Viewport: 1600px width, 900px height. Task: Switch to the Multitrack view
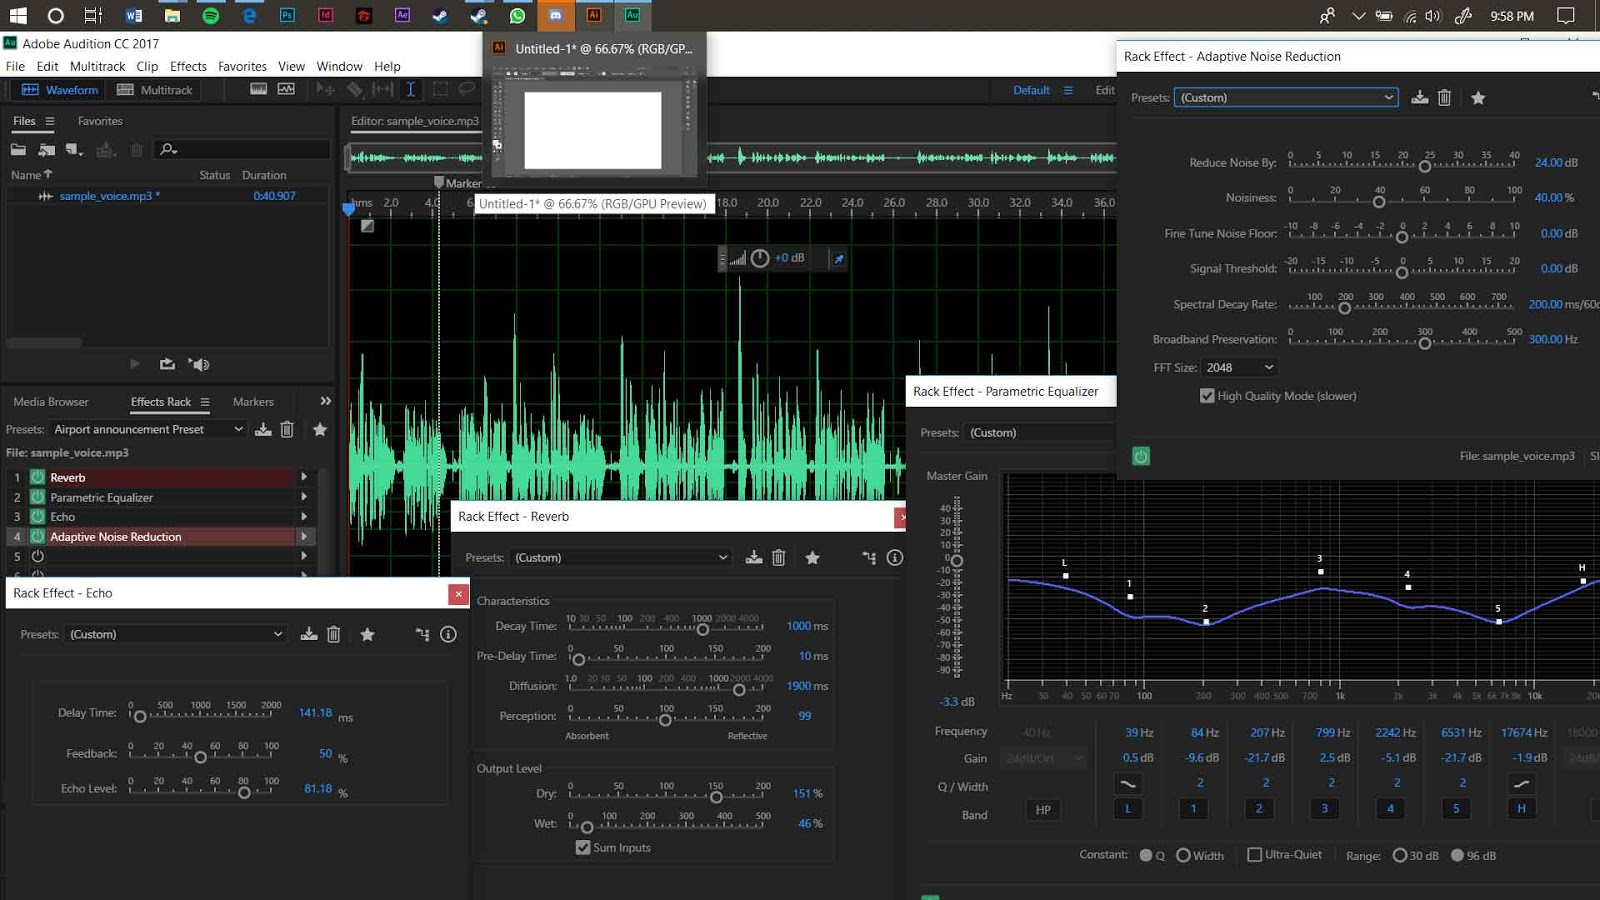pos(156,89)
